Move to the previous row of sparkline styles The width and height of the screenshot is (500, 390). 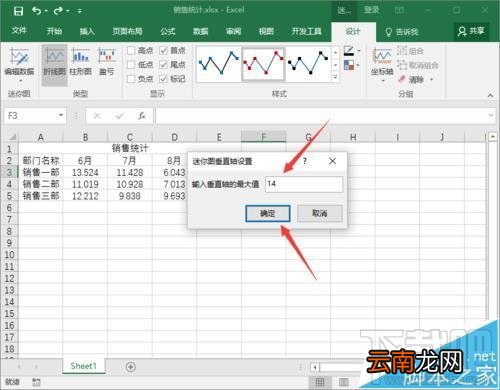pos(335,53)
